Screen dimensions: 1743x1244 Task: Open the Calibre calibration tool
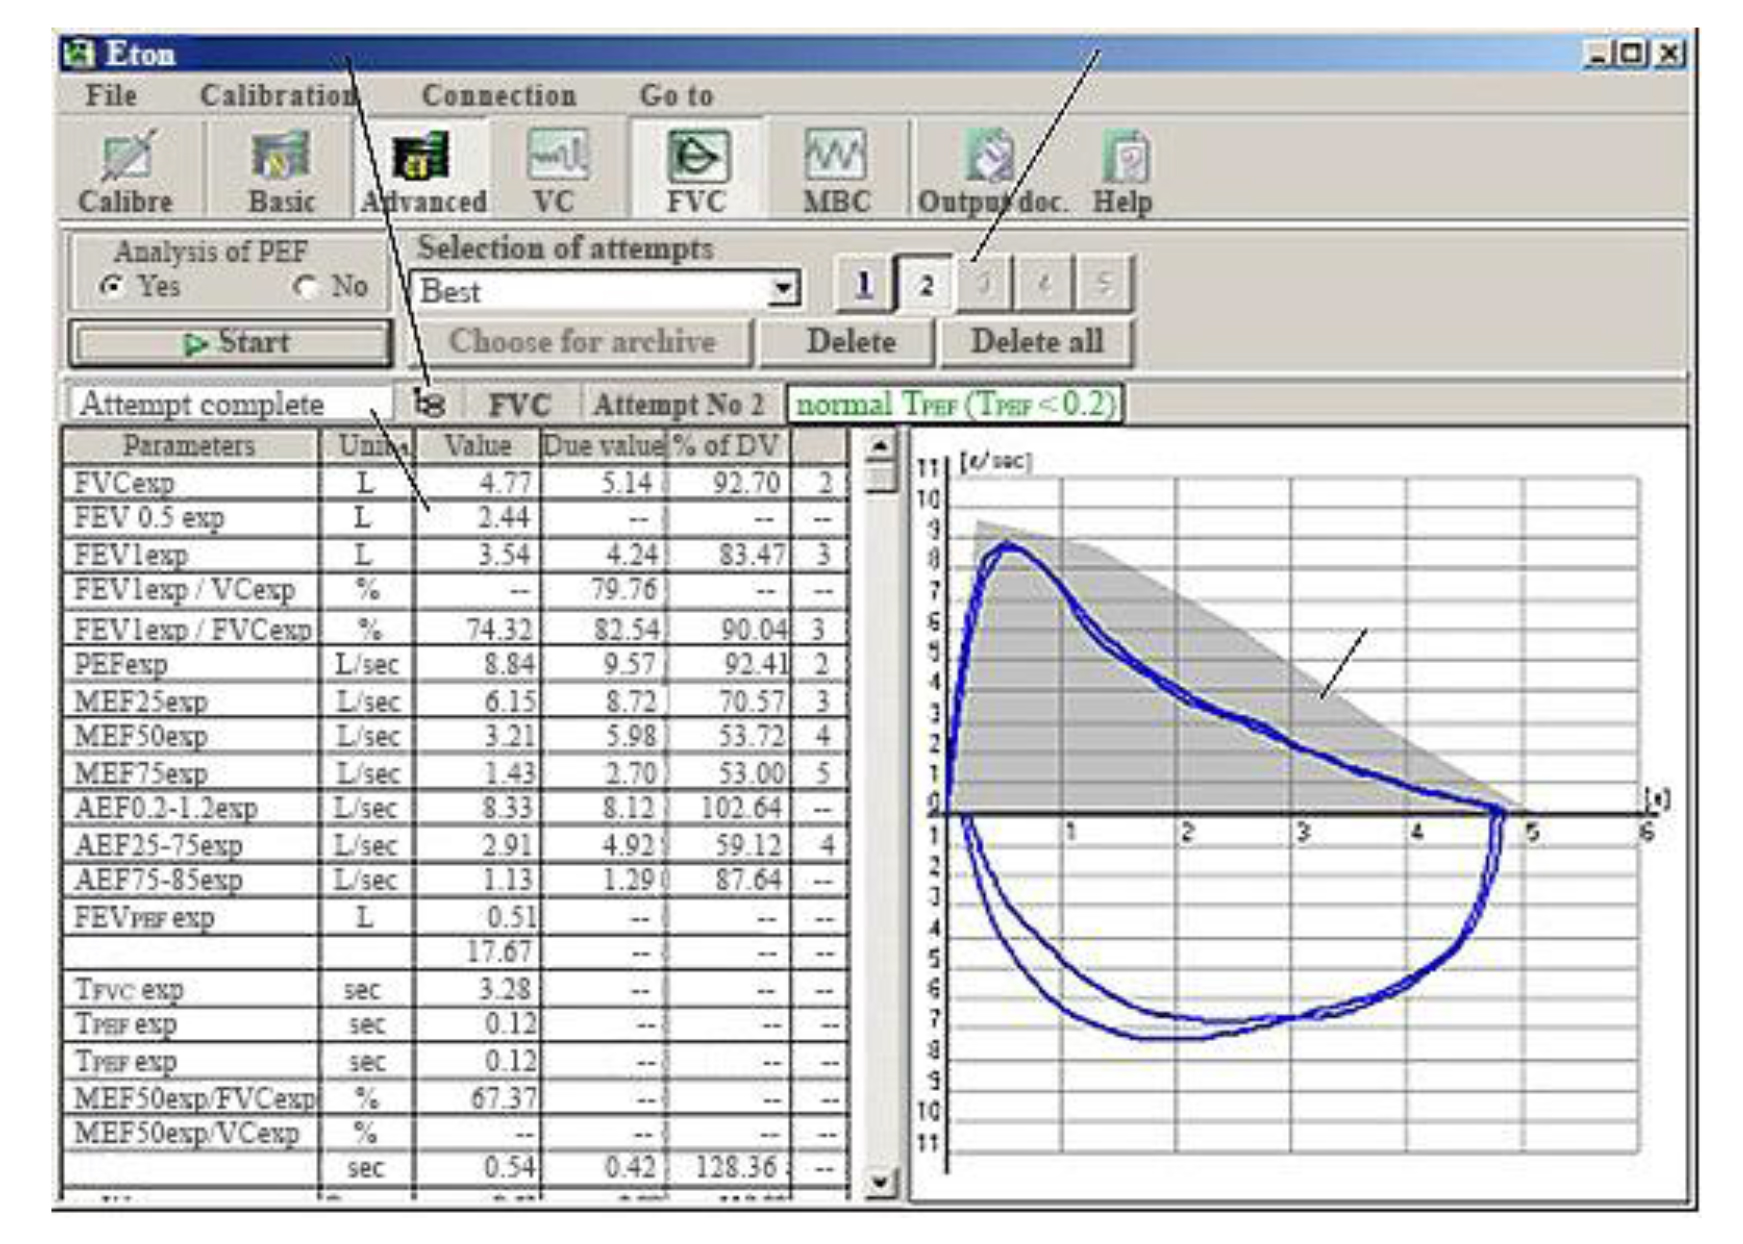(126, 170)
